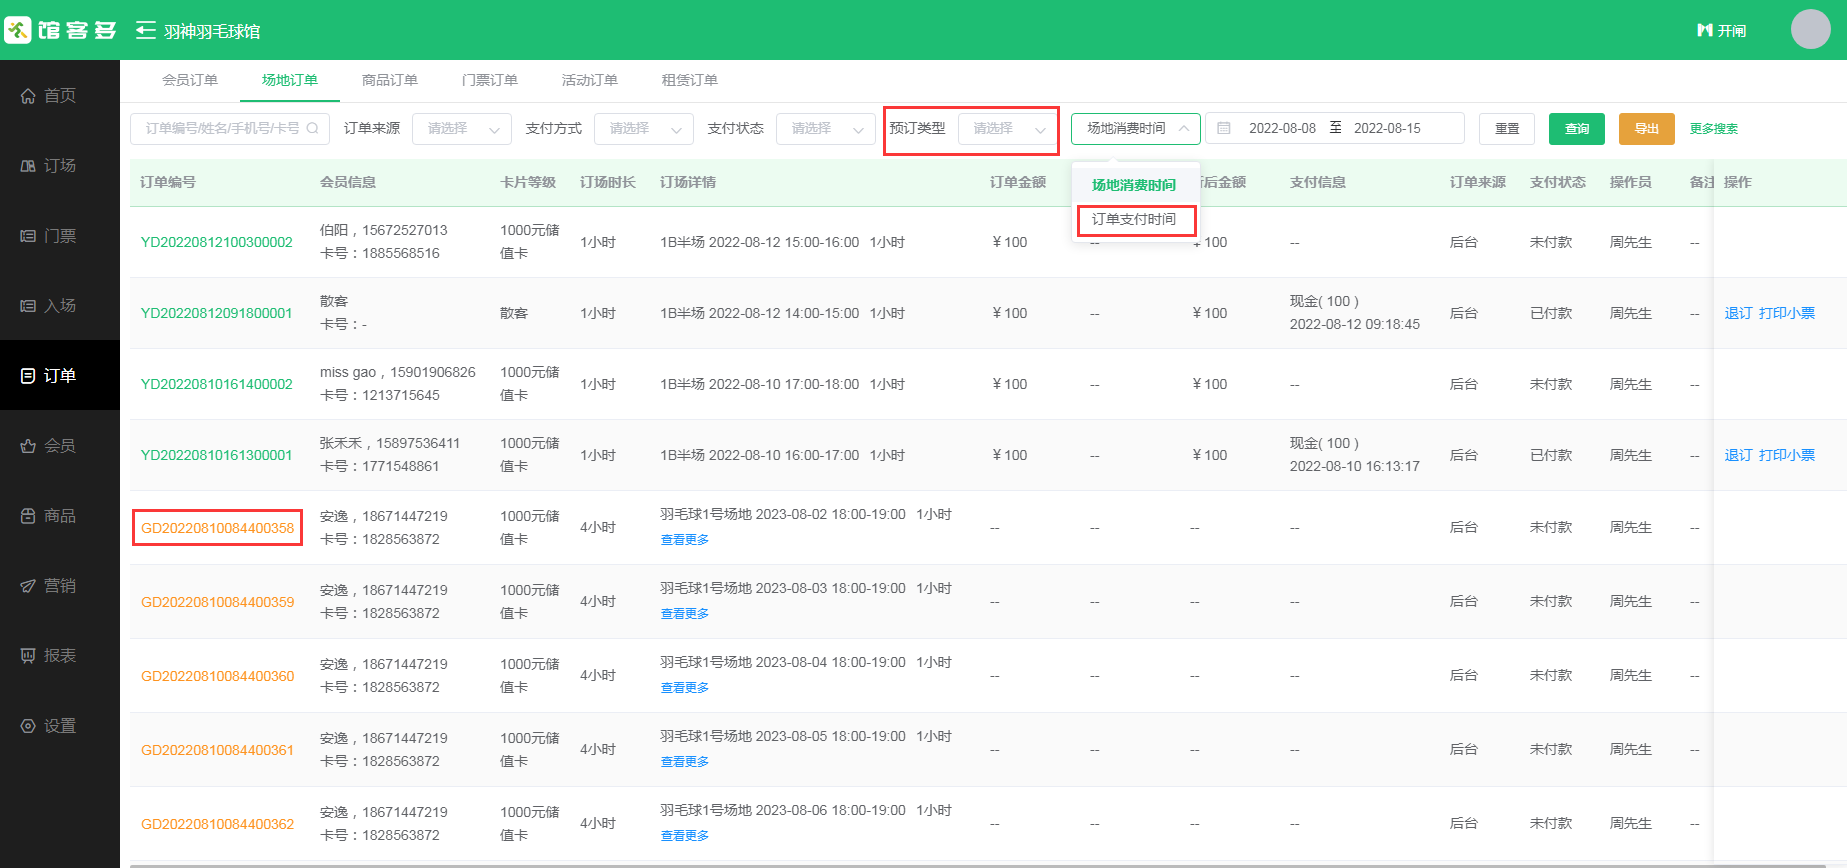Viewport: 1847px width, 868px height.
Task: Expand the 支付方式 dropdown
Action: (x=644, y=128)
